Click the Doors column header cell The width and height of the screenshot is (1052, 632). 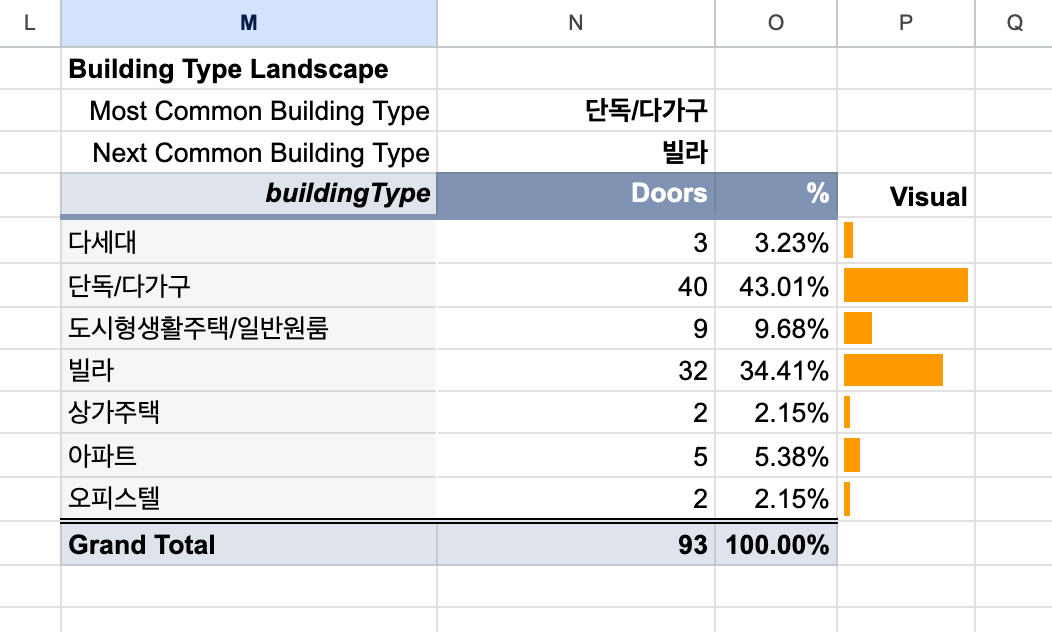click(576, 195)
